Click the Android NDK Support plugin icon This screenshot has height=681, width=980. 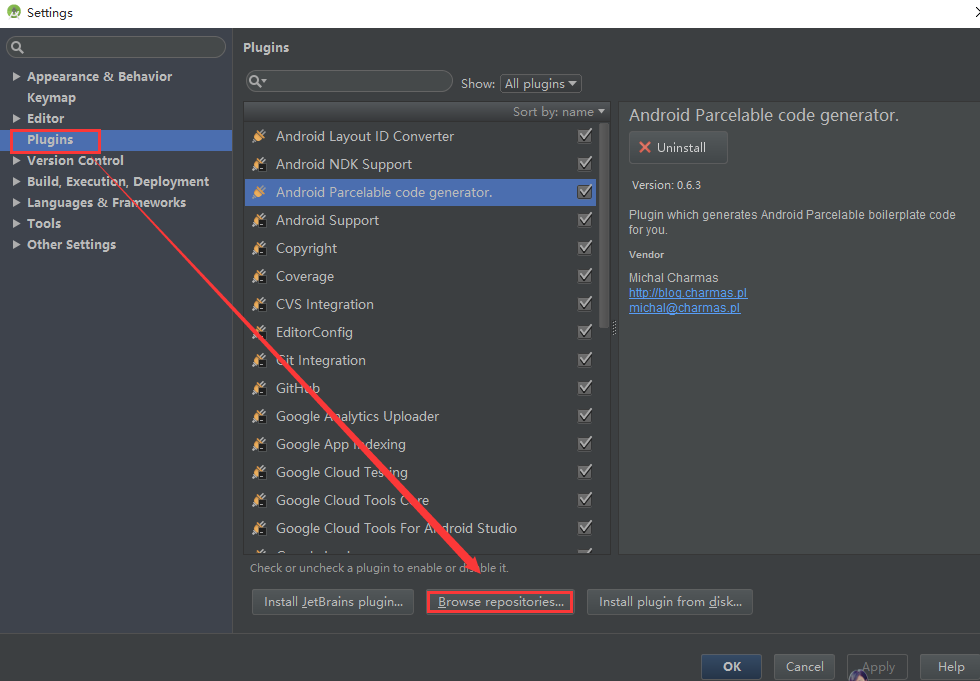point(259,164)
